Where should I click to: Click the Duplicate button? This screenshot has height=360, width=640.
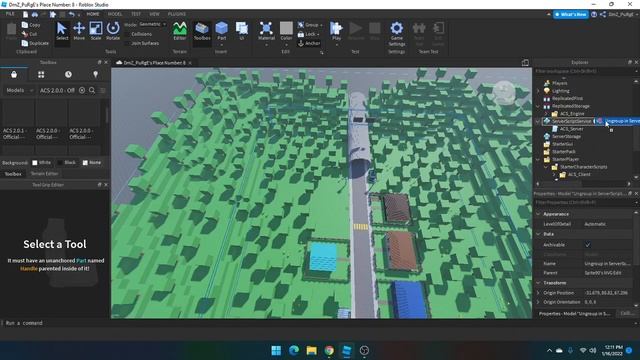coord(35,43)
